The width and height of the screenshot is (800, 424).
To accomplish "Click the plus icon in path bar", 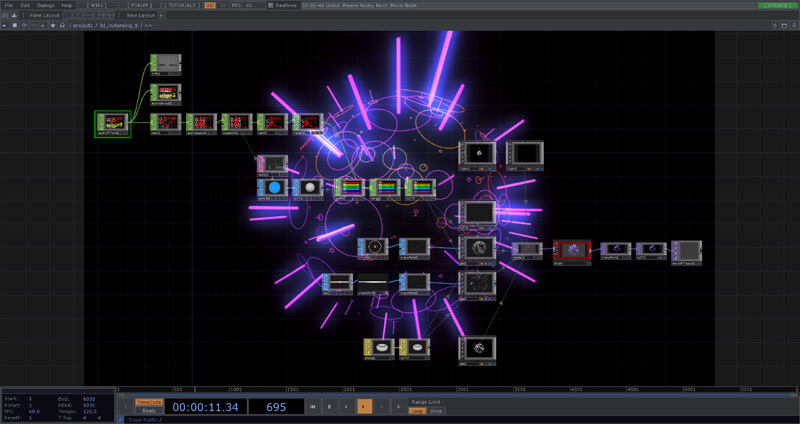I will click(43, 25).
